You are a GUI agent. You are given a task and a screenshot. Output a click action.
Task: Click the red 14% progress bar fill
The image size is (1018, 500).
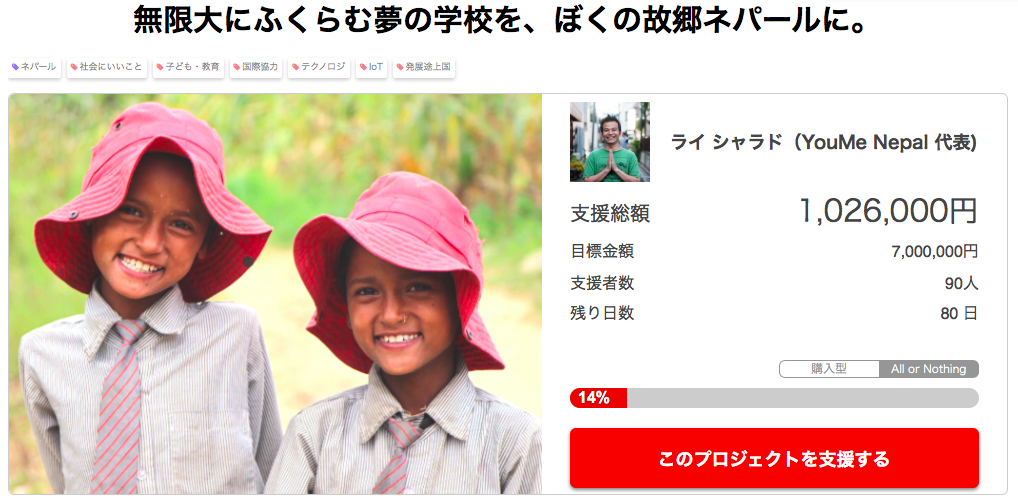(598, 398)
